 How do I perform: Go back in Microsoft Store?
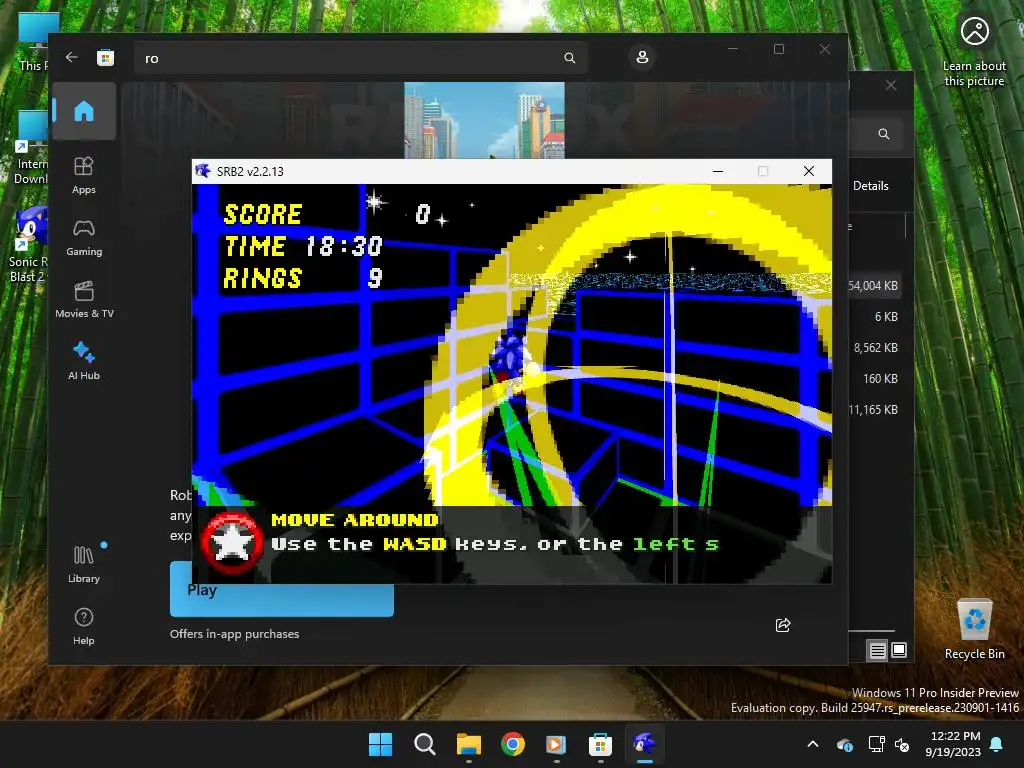[x=72, y=57]
